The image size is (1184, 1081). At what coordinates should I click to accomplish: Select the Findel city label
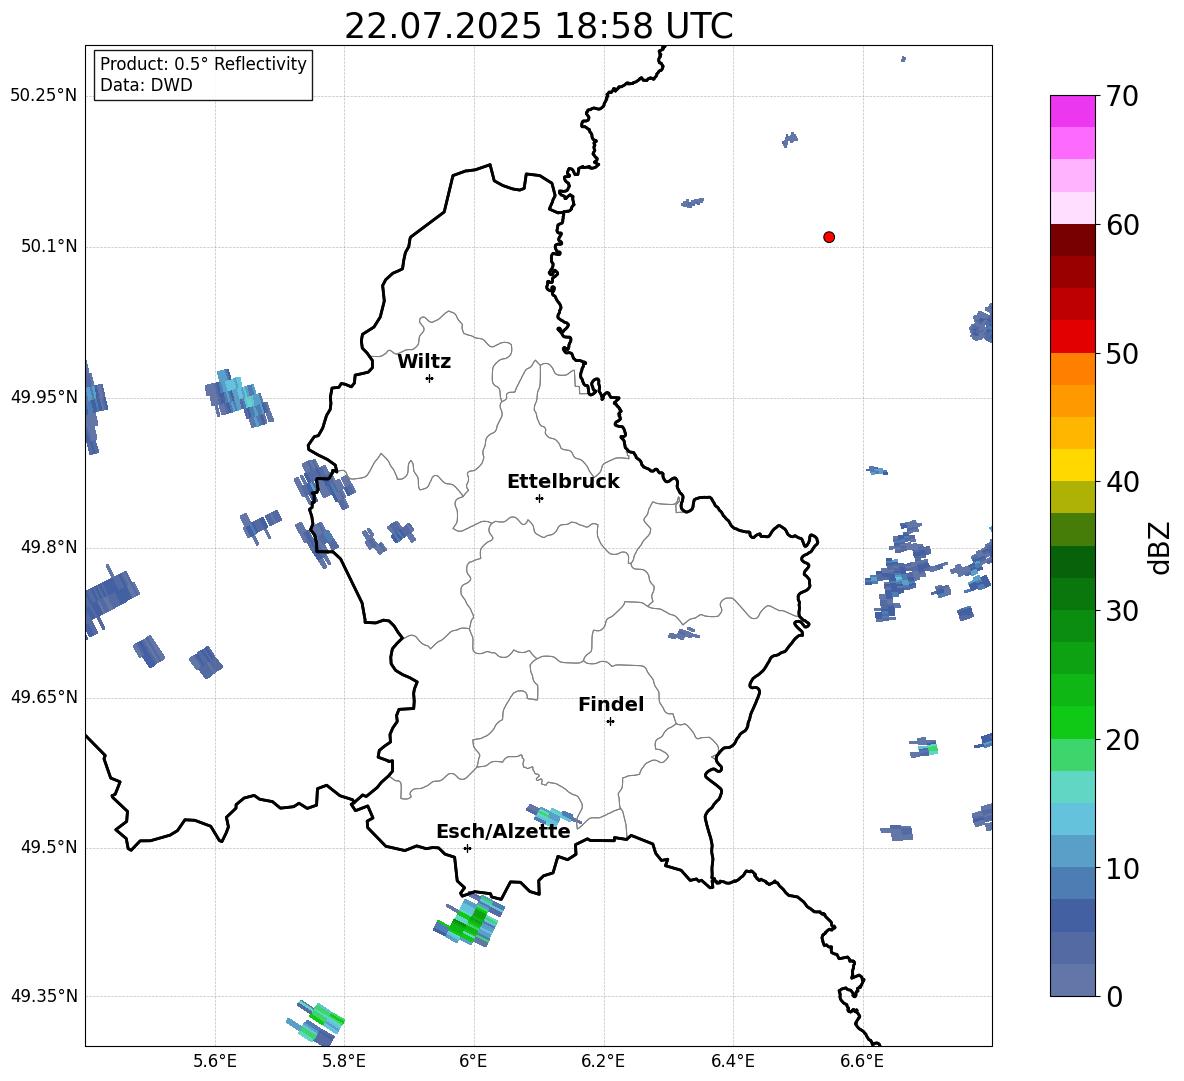[611, 704]
